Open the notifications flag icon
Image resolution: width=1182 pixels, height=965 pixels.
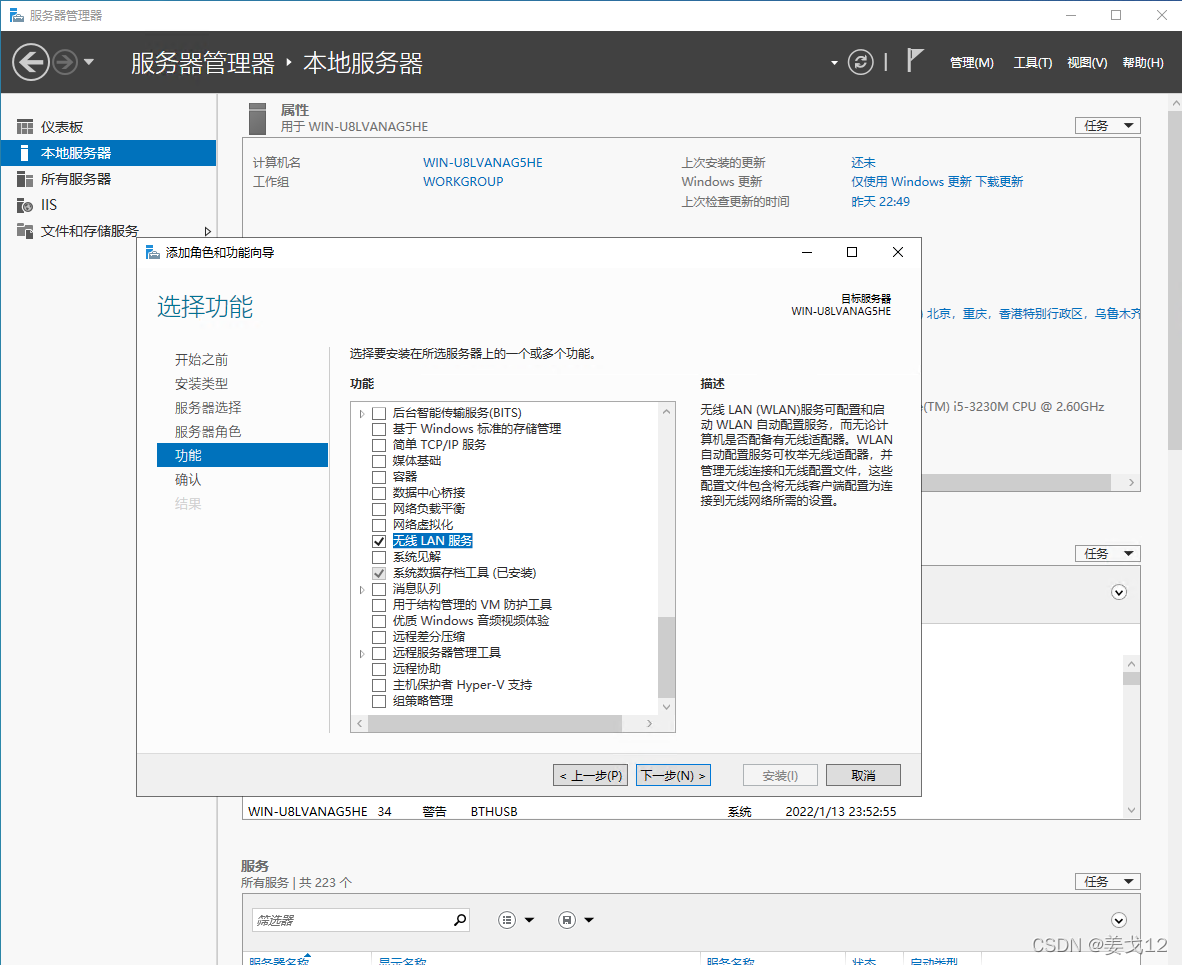[915, 59]
